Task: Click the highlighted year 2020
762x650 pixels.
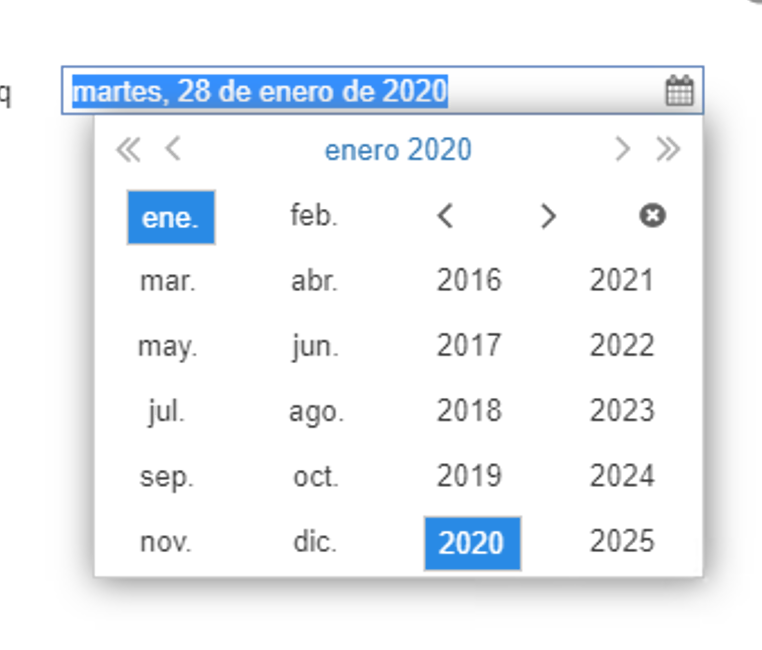Action: (472, 543)
